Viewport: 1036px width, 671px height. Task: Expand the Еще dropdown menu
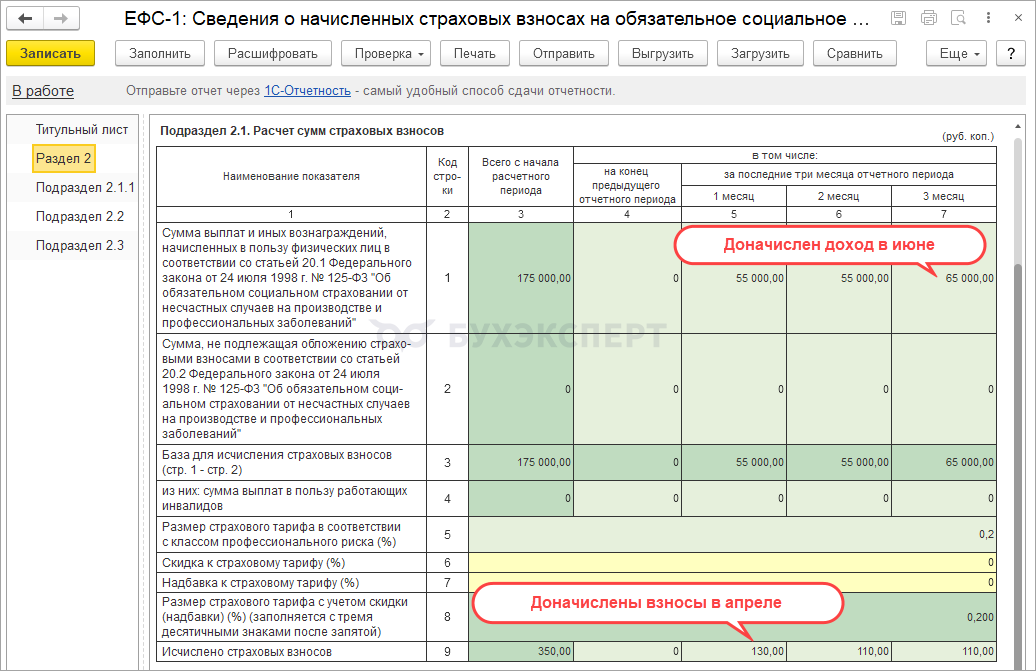(x=956, y=53)
